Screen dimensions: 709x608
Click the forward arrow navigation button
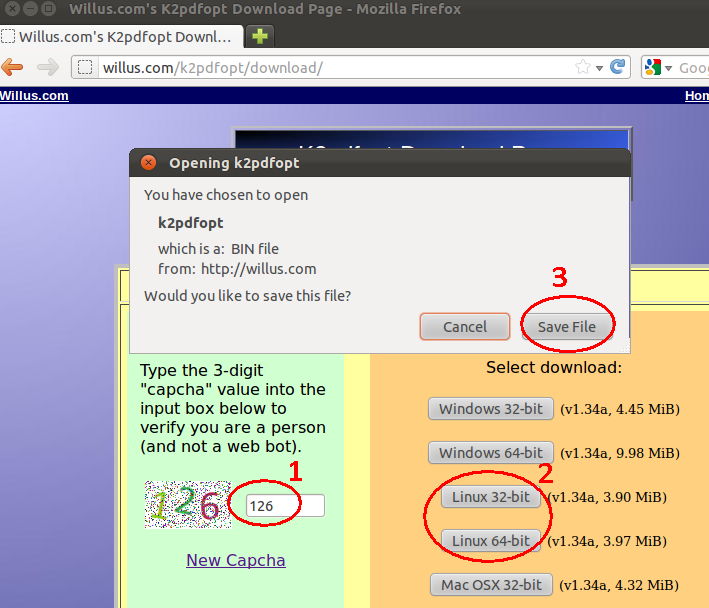(48, 67)
